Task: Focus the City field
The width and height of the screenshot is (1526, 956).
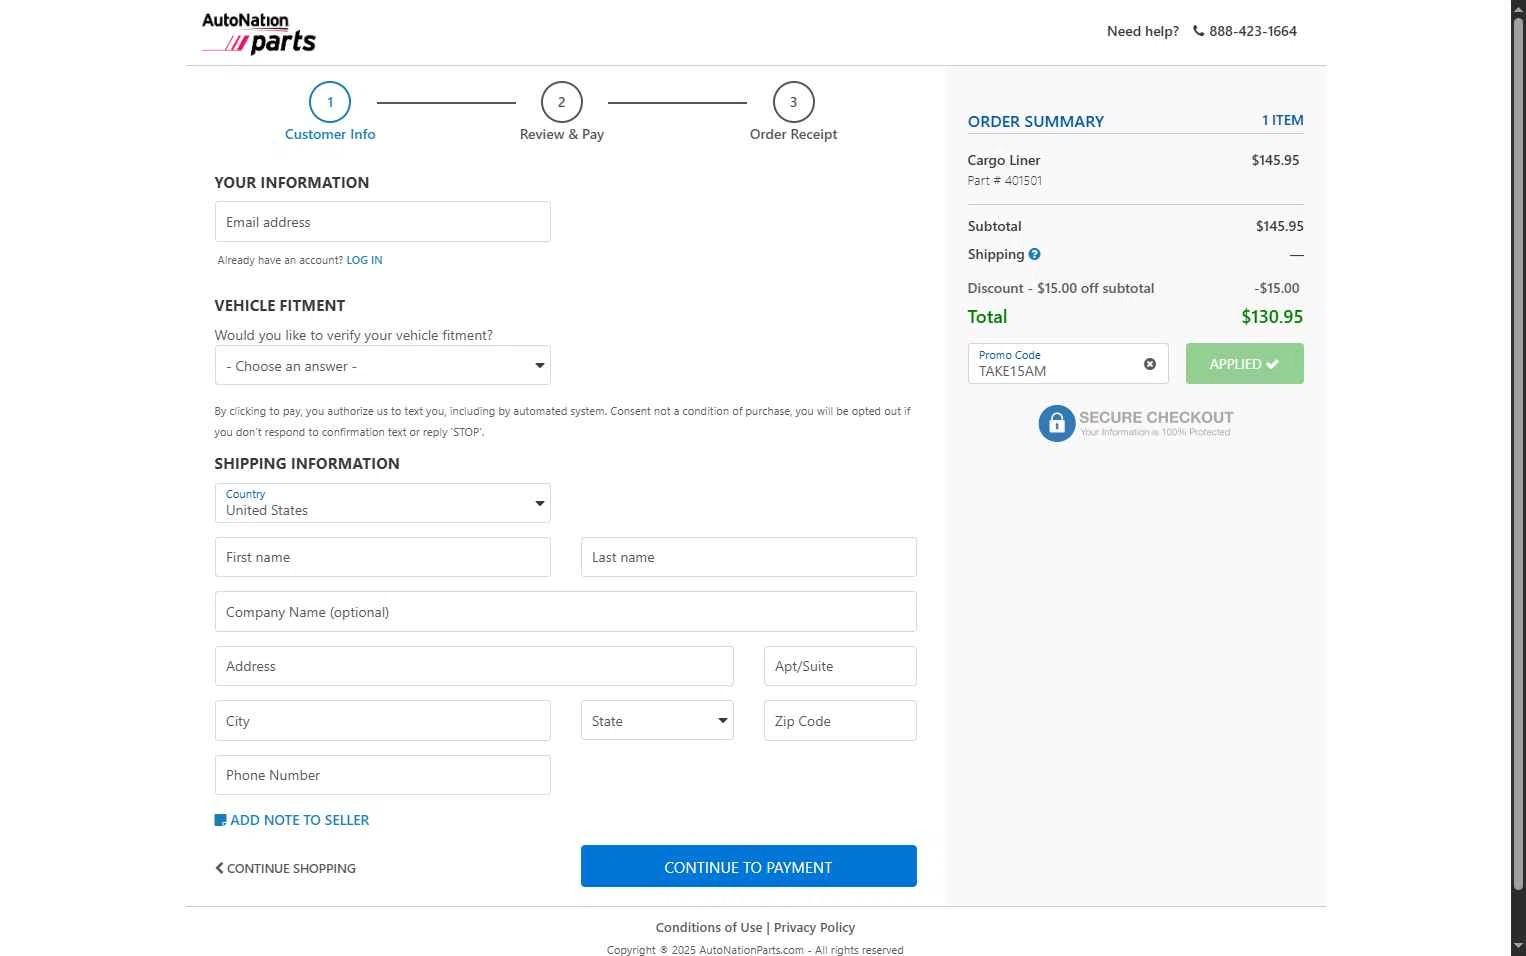Action: coord(382,721)
